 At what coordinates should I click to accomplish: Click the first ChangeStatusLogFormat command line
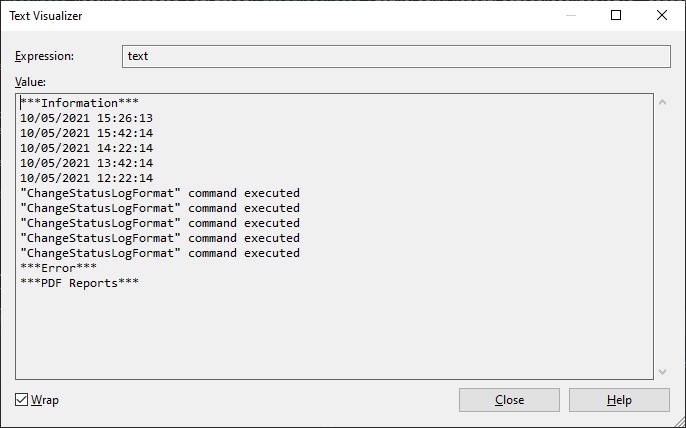click(160, 193)
